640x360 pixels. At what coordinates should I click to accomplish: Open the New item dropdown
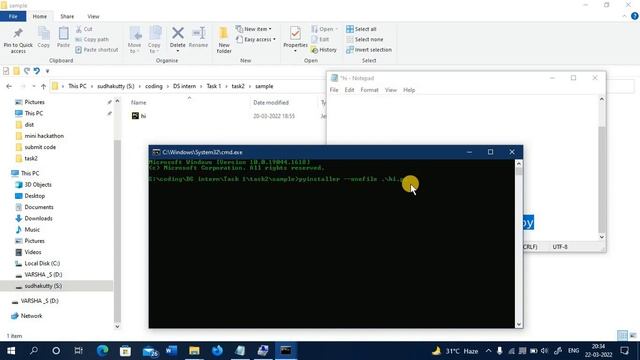254,29
